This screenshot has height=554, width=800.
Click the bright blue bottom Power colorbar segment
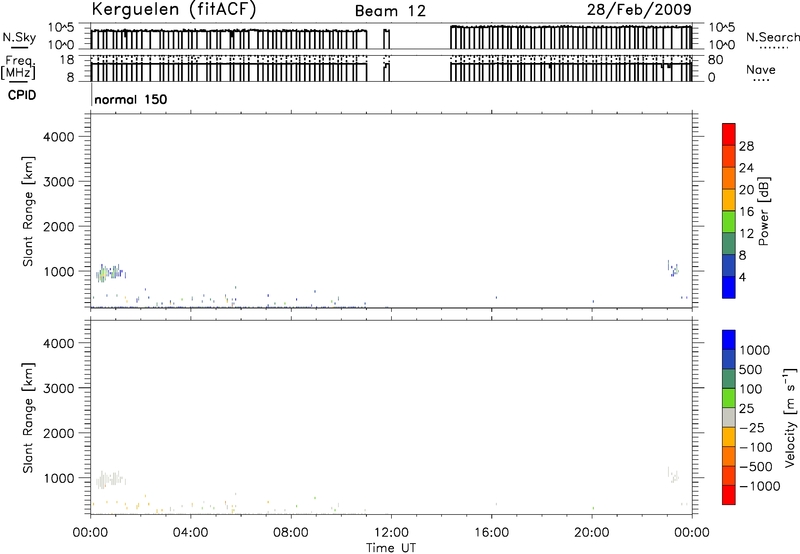(729, 287)
